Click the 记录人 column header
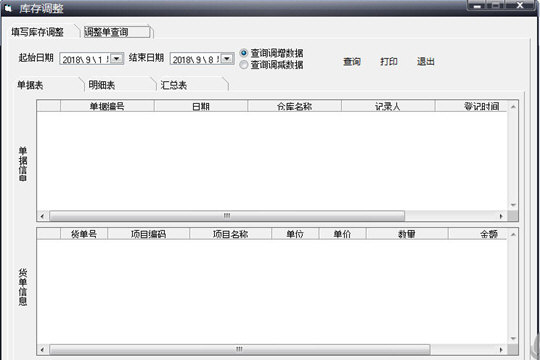Viewport: 540px width, 360px height. pyautogui.click(x=388, y=106)
